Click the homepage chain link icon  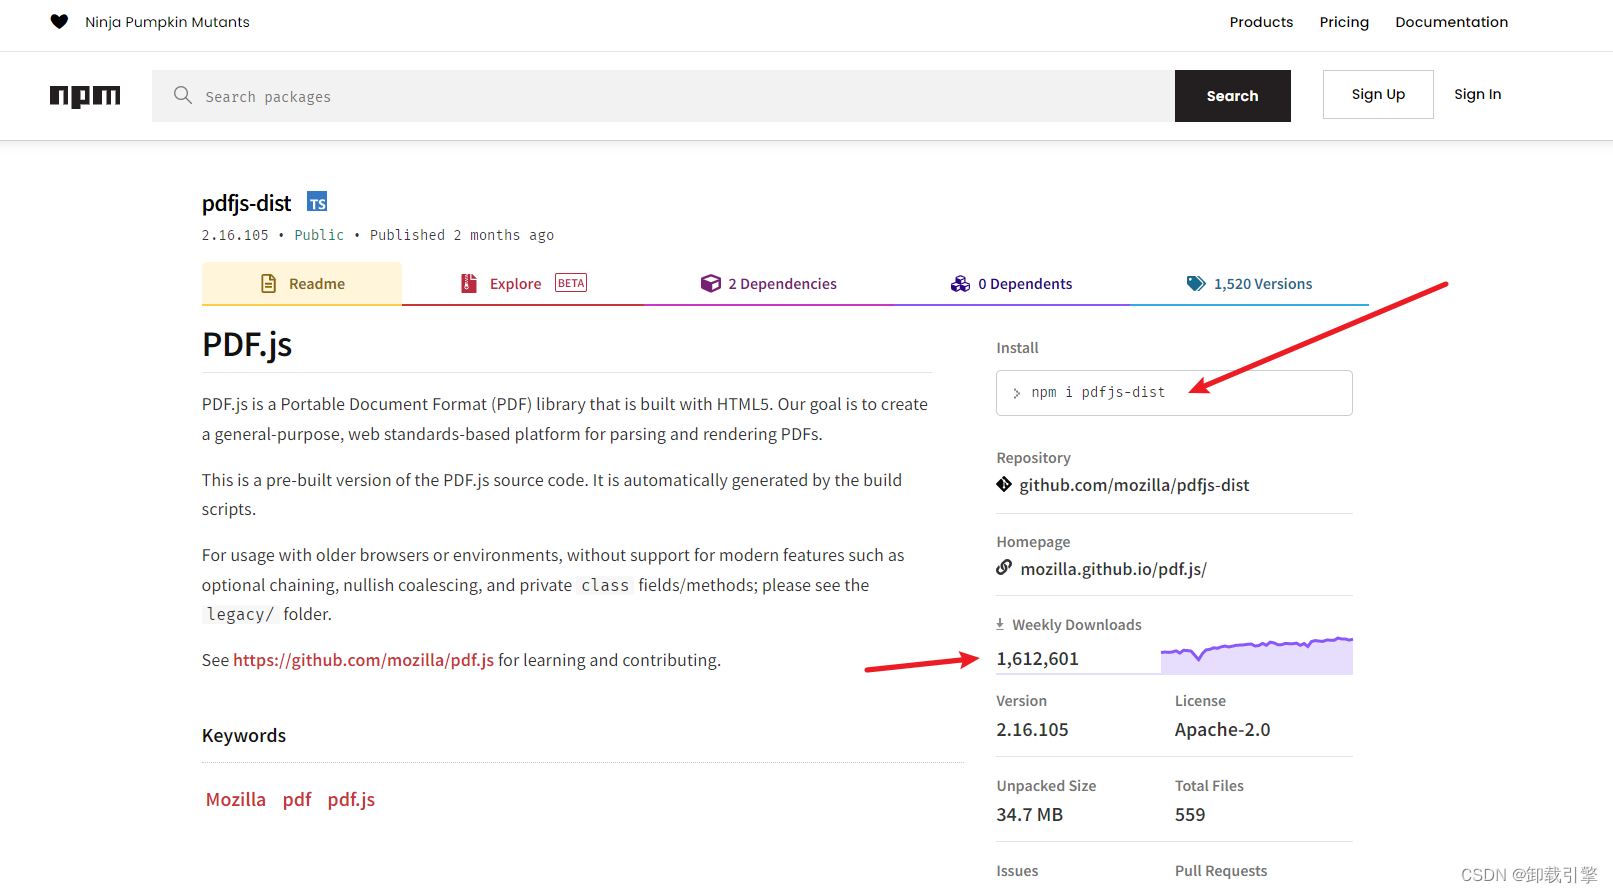coord(1004,568)
